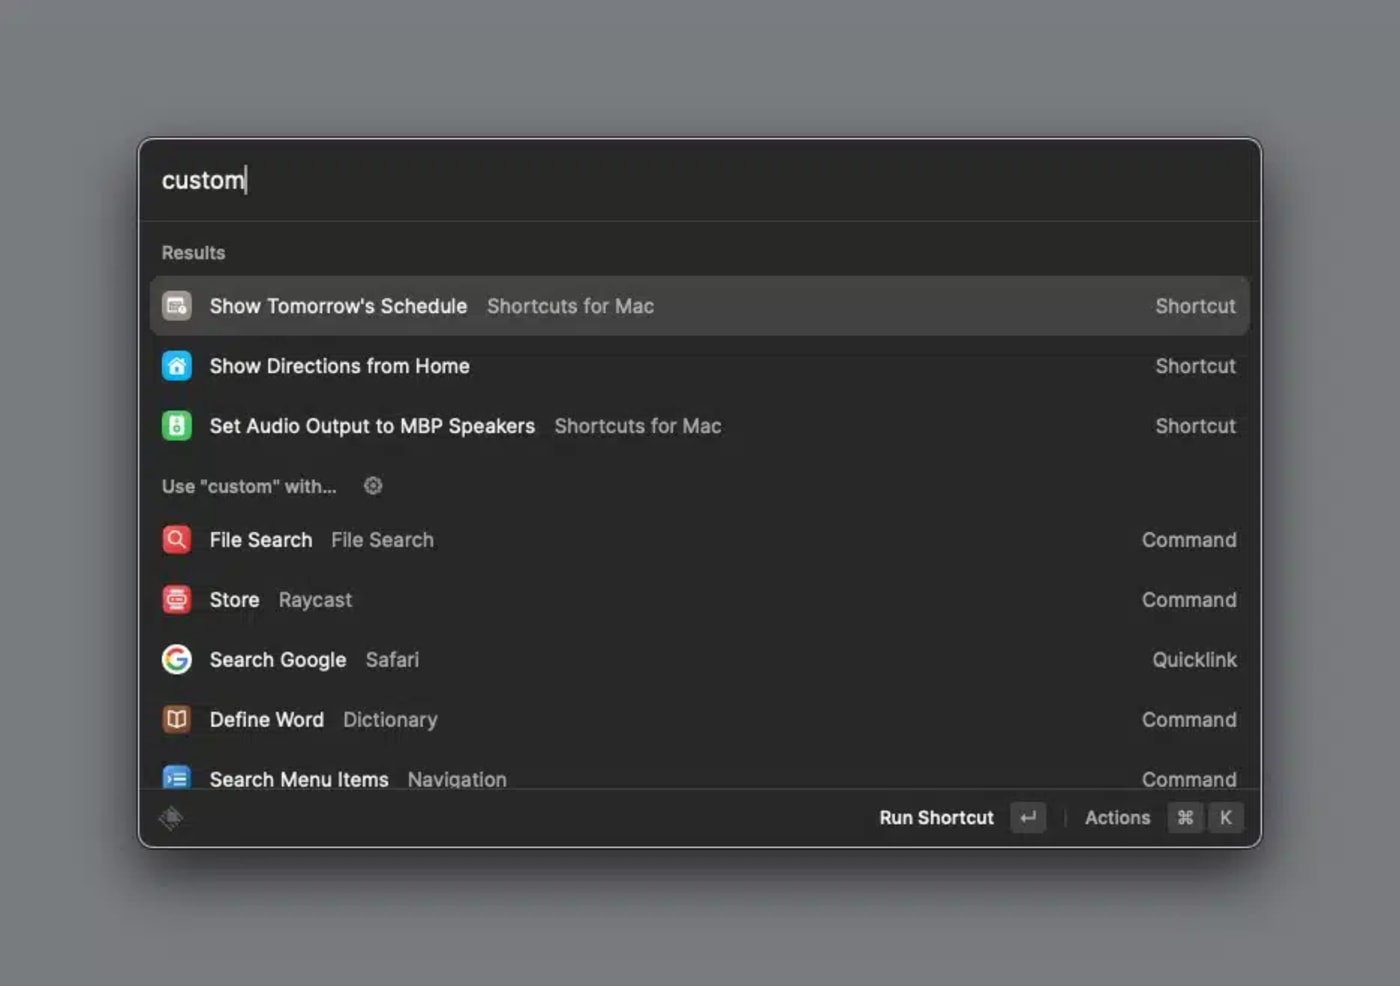The height and width of the screenshot is (986, 1400).
Task: Click the Safari subtitle next to Search Google
Action: pyautogui.click(x=392, y=660)
